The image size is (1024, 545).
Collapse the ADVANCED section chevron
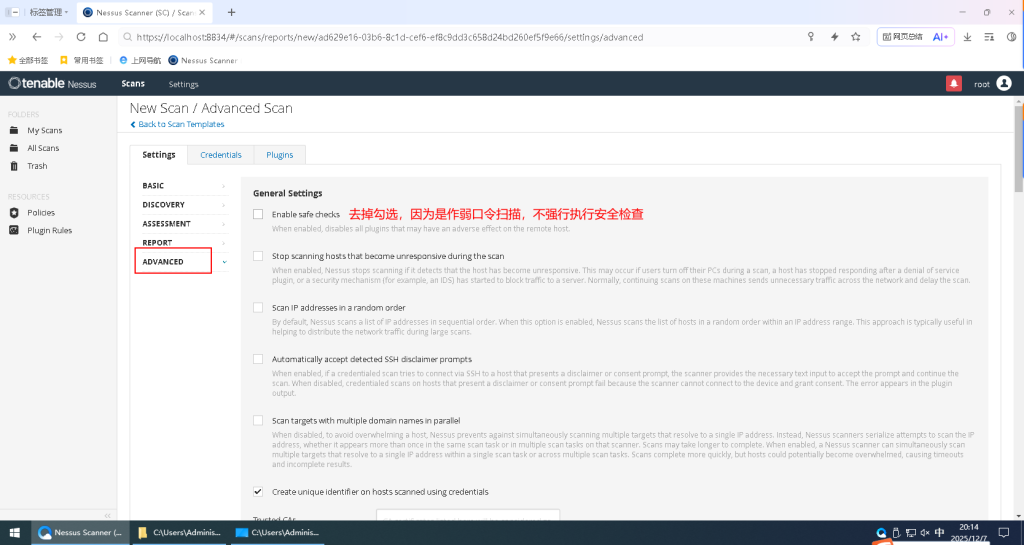[x=224, y=262]
